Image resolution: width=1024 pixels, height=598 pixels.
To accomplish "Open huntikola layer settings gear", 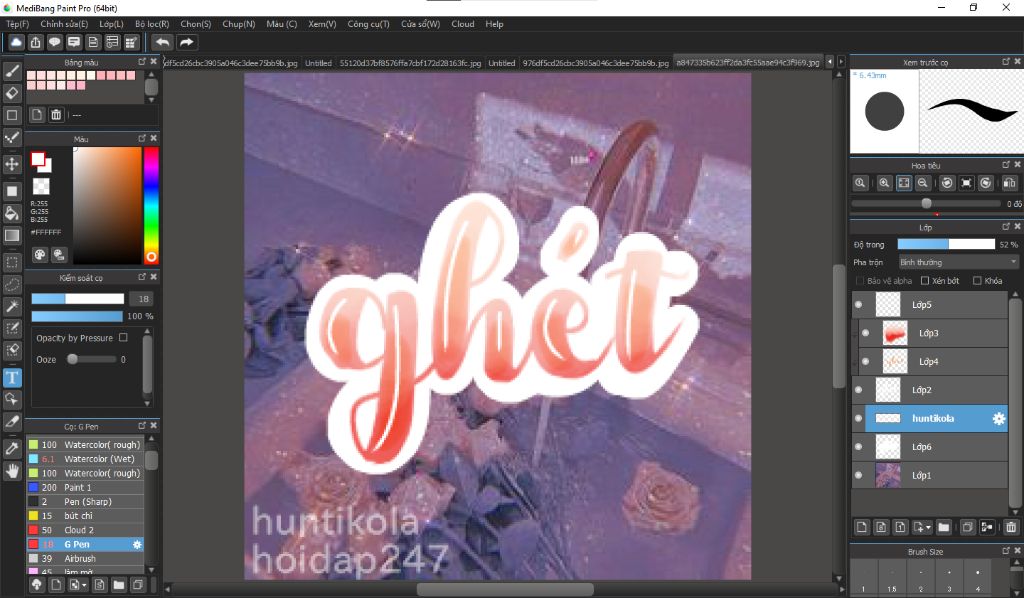I will (x=999, y=418).
